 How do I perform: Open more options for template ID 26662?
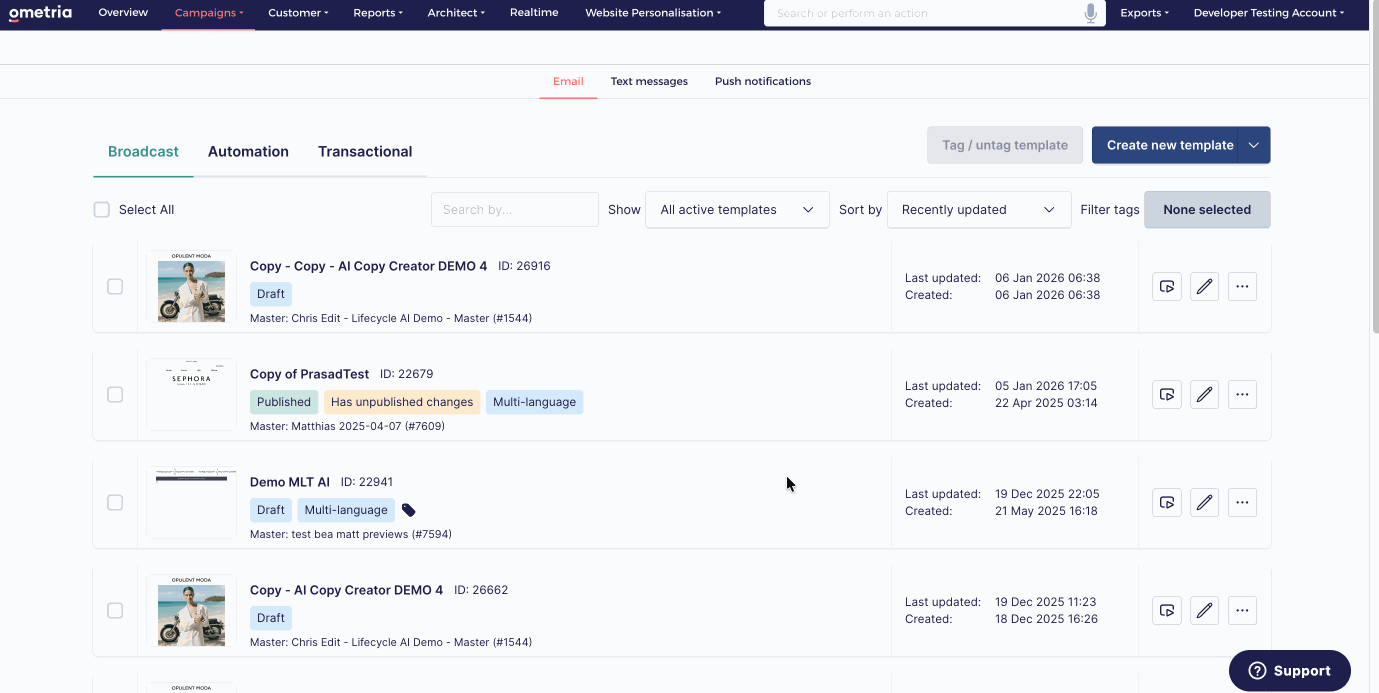[1242, 610]
